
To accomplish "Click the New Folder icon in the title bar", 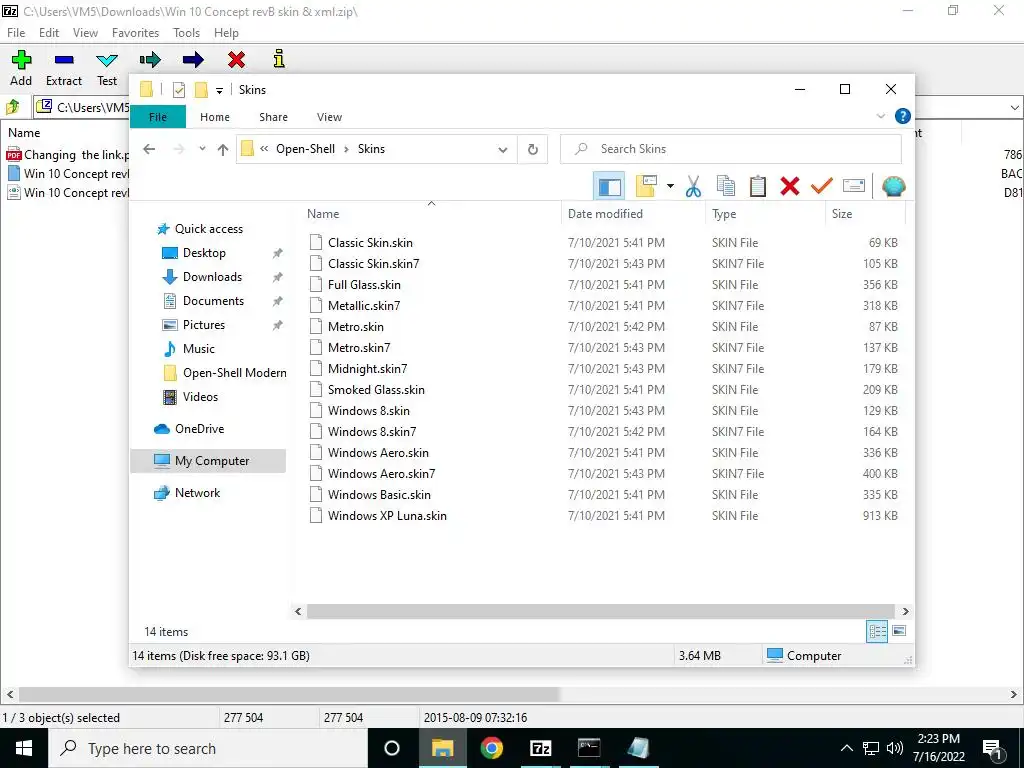I will (201, 89).
